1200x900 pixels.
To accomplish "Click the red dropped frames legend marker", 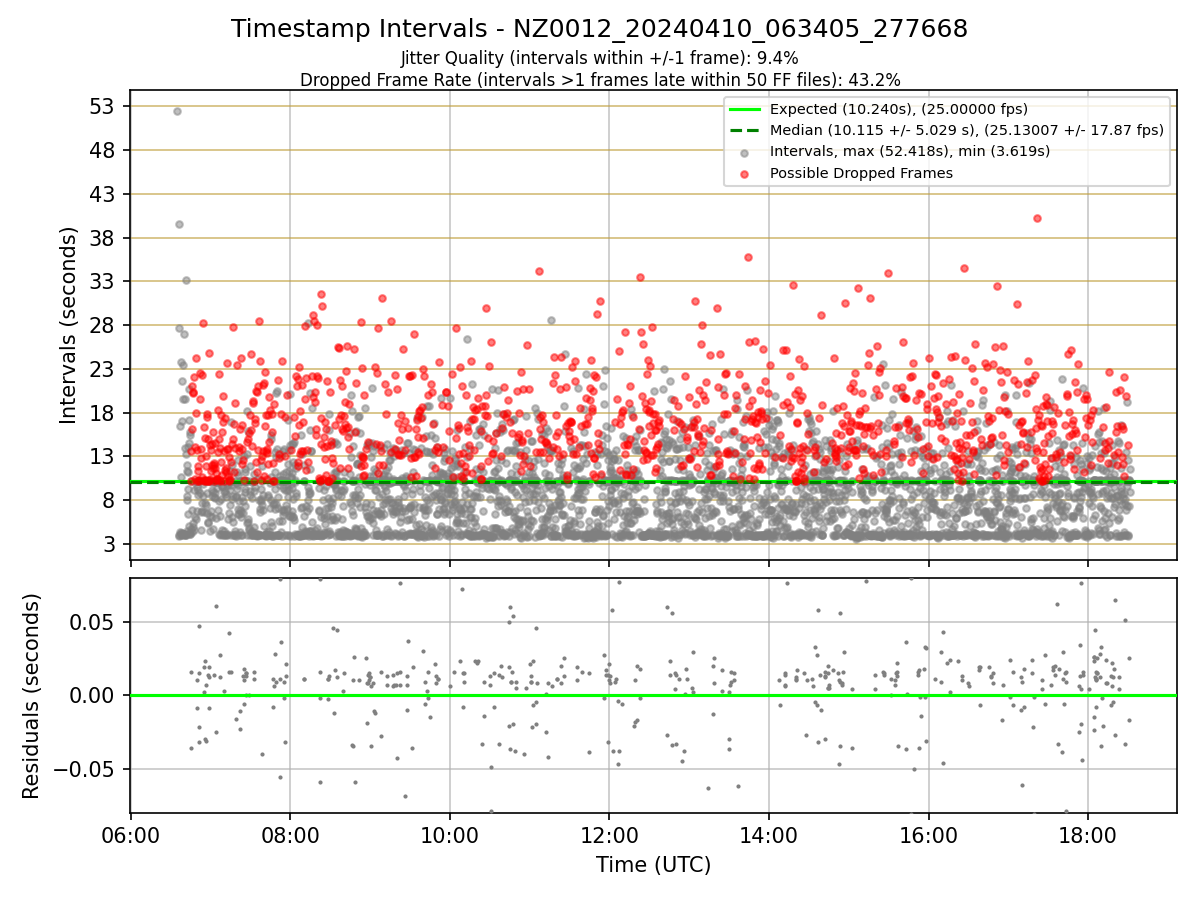I will pos(746,173).
